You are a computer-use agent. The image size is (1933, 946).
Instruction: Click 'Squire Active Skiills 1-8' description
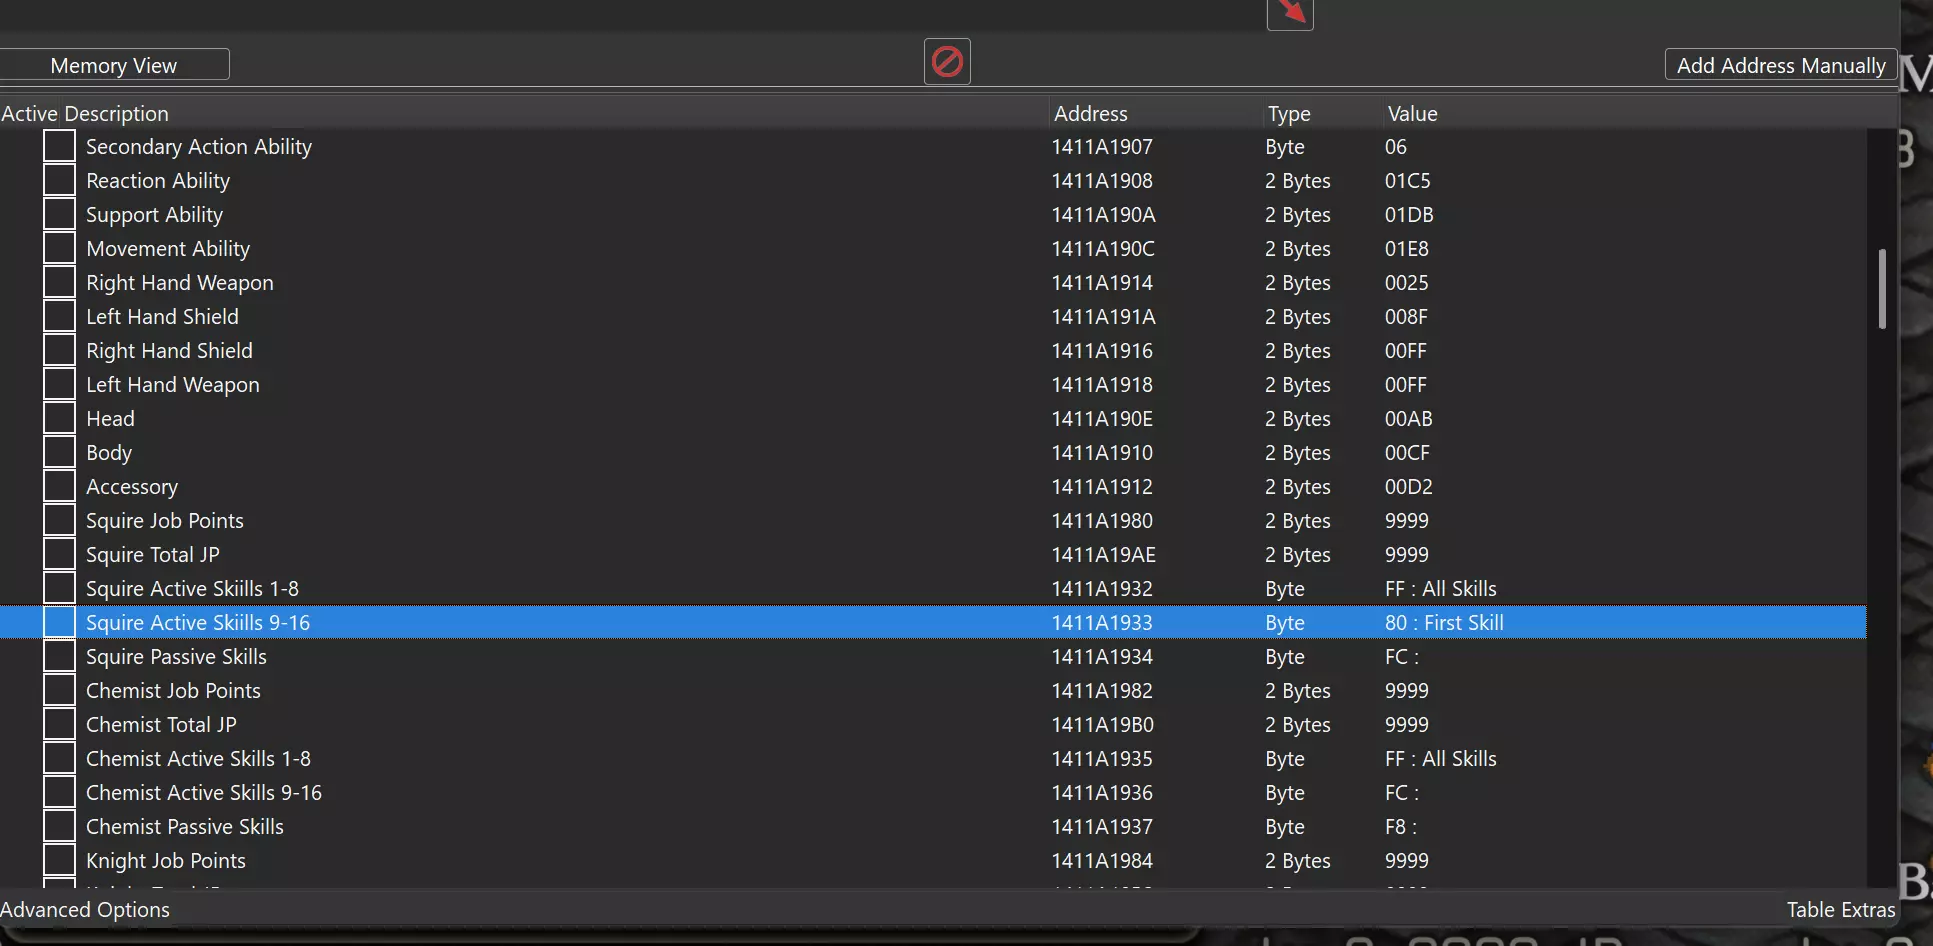click(192, 589)
